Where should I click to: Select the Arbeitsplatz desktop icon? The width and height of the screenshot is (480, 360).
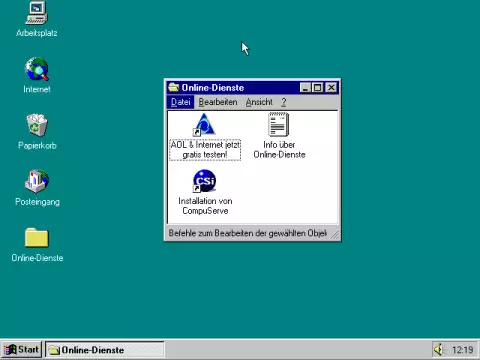coord(37,13)
